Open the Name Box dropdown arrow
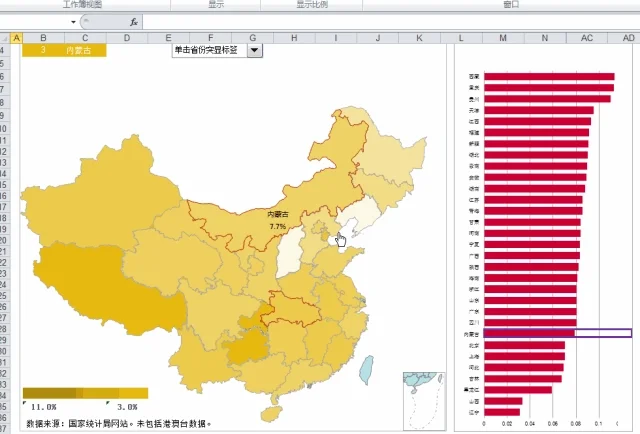Viewport: 640px width, 434px height. pyautogui.click(x=73, y=22)
